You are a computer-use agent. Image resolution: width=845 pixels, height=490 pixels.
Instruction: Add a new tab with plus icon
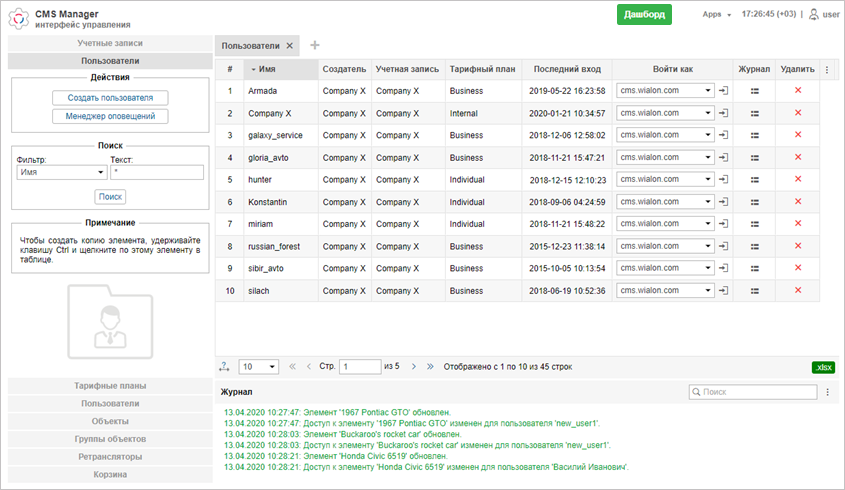coord(315,46)
